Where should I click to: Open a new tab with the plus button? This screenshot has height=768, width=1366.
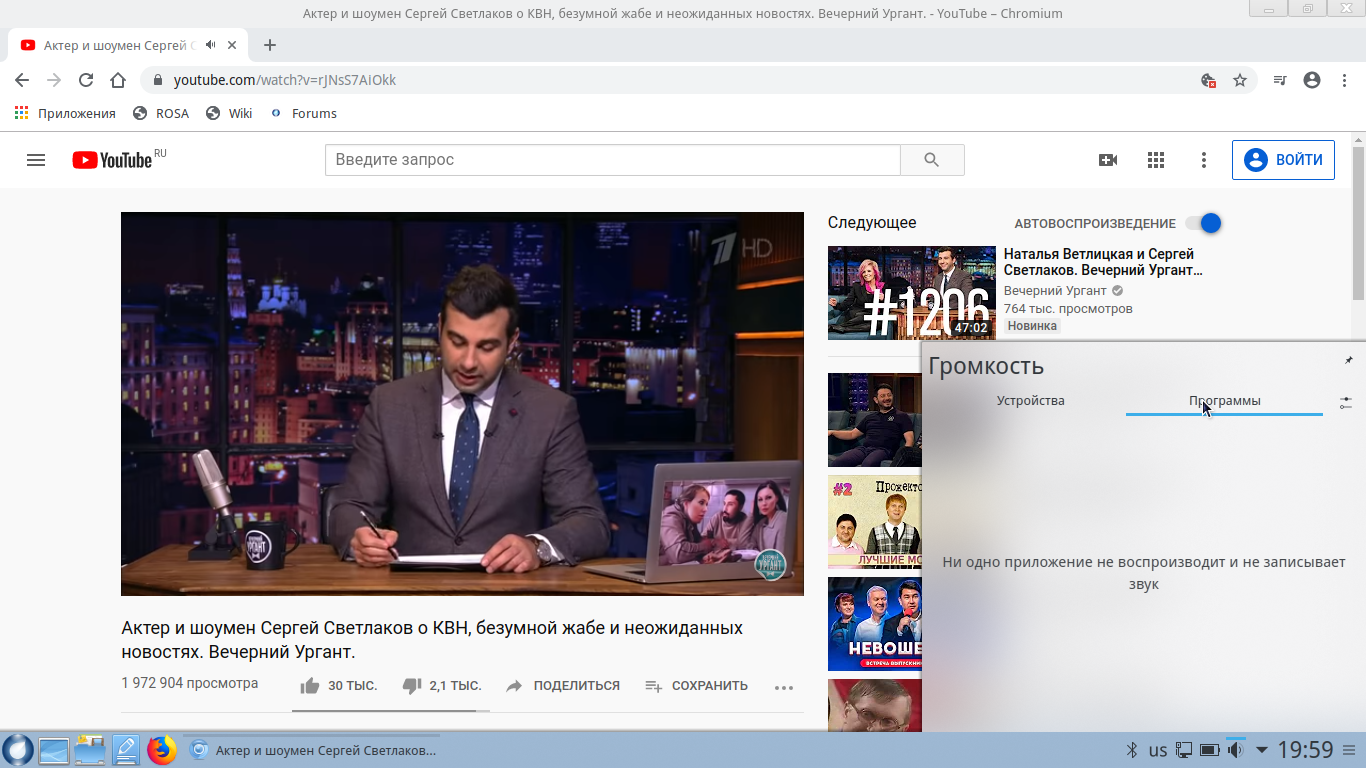tap(270, 45)
